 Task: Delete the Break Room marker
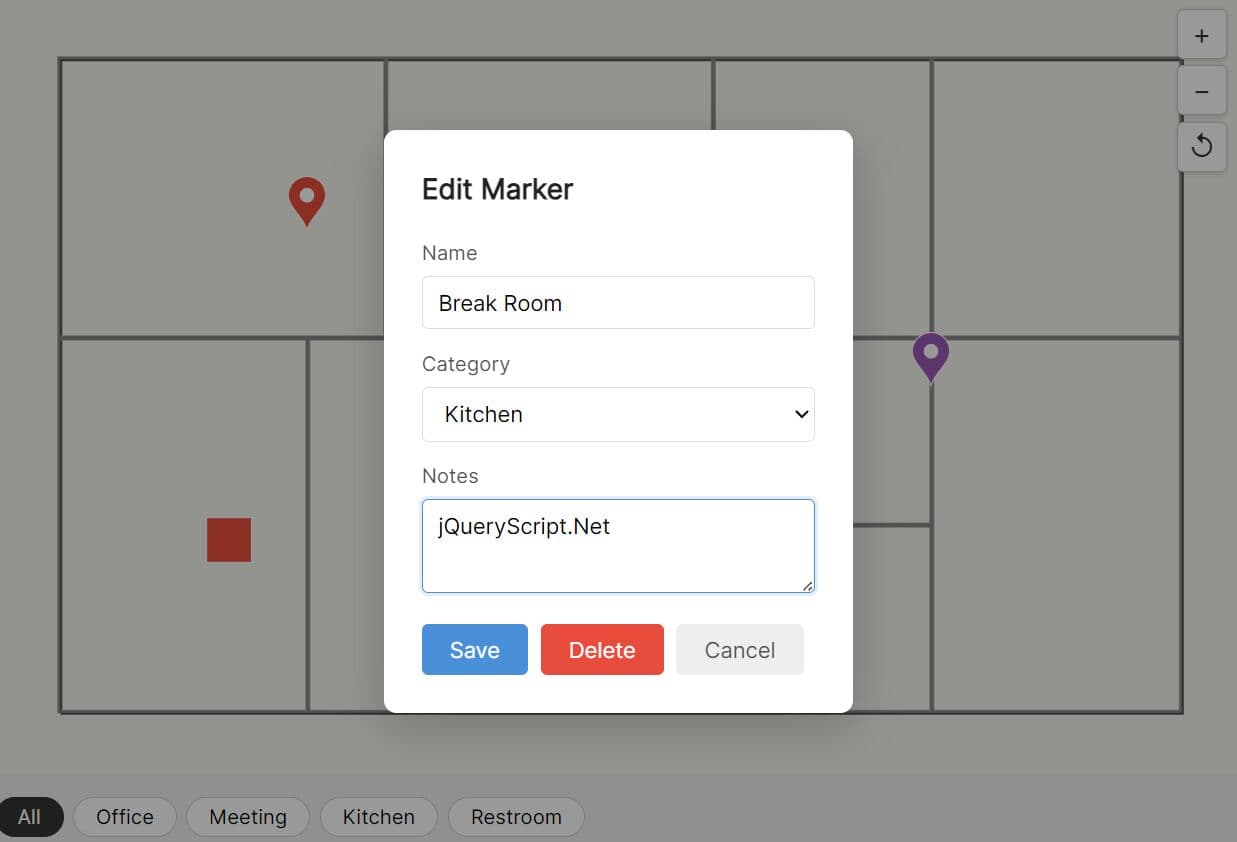602,649
